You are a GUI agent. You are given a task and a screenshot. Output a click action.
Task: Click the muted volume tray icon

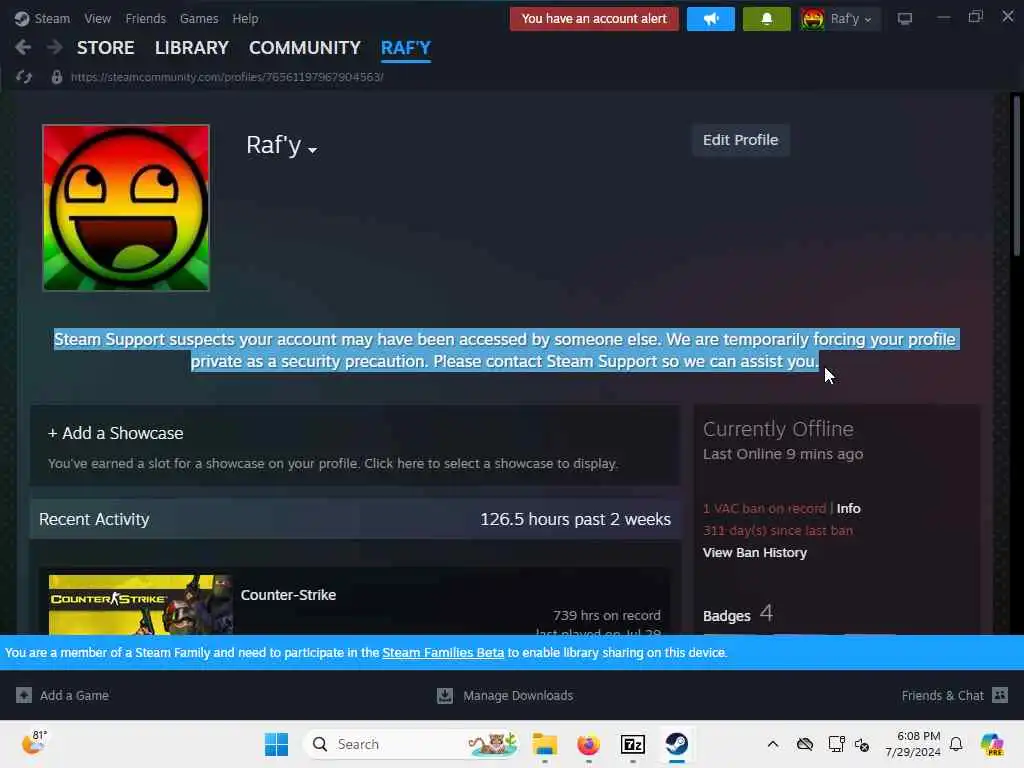(862, 745)
